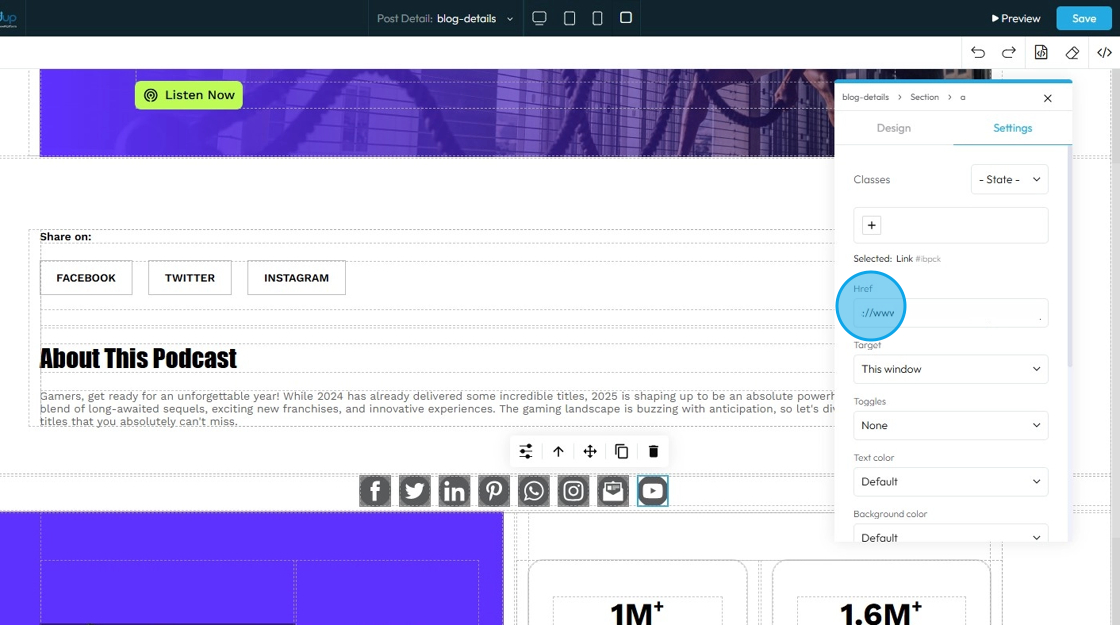Click the blog-details breadcrumb
The width and height of the screenshot is (1120, 625).
[x=865, y=97]
